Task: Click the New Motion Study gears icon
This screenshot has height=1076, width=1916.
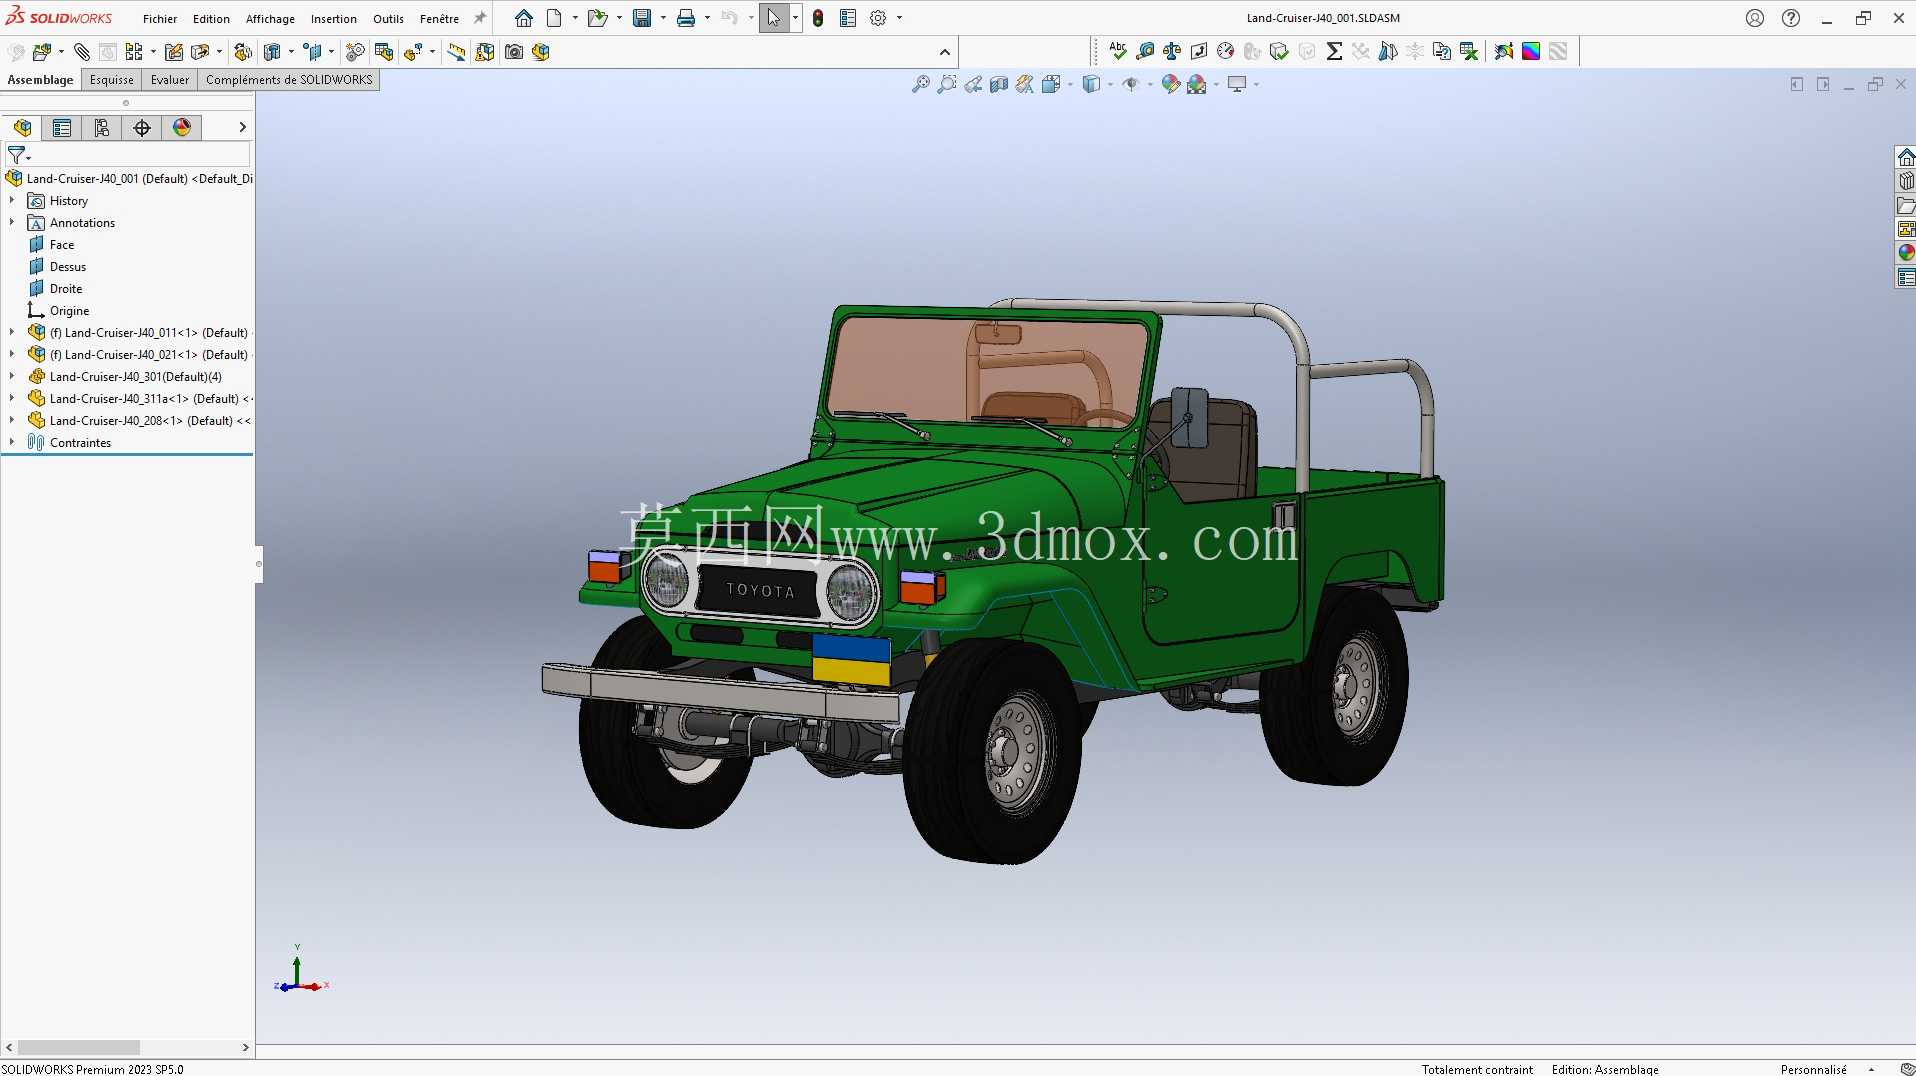Action: point(355,52)
